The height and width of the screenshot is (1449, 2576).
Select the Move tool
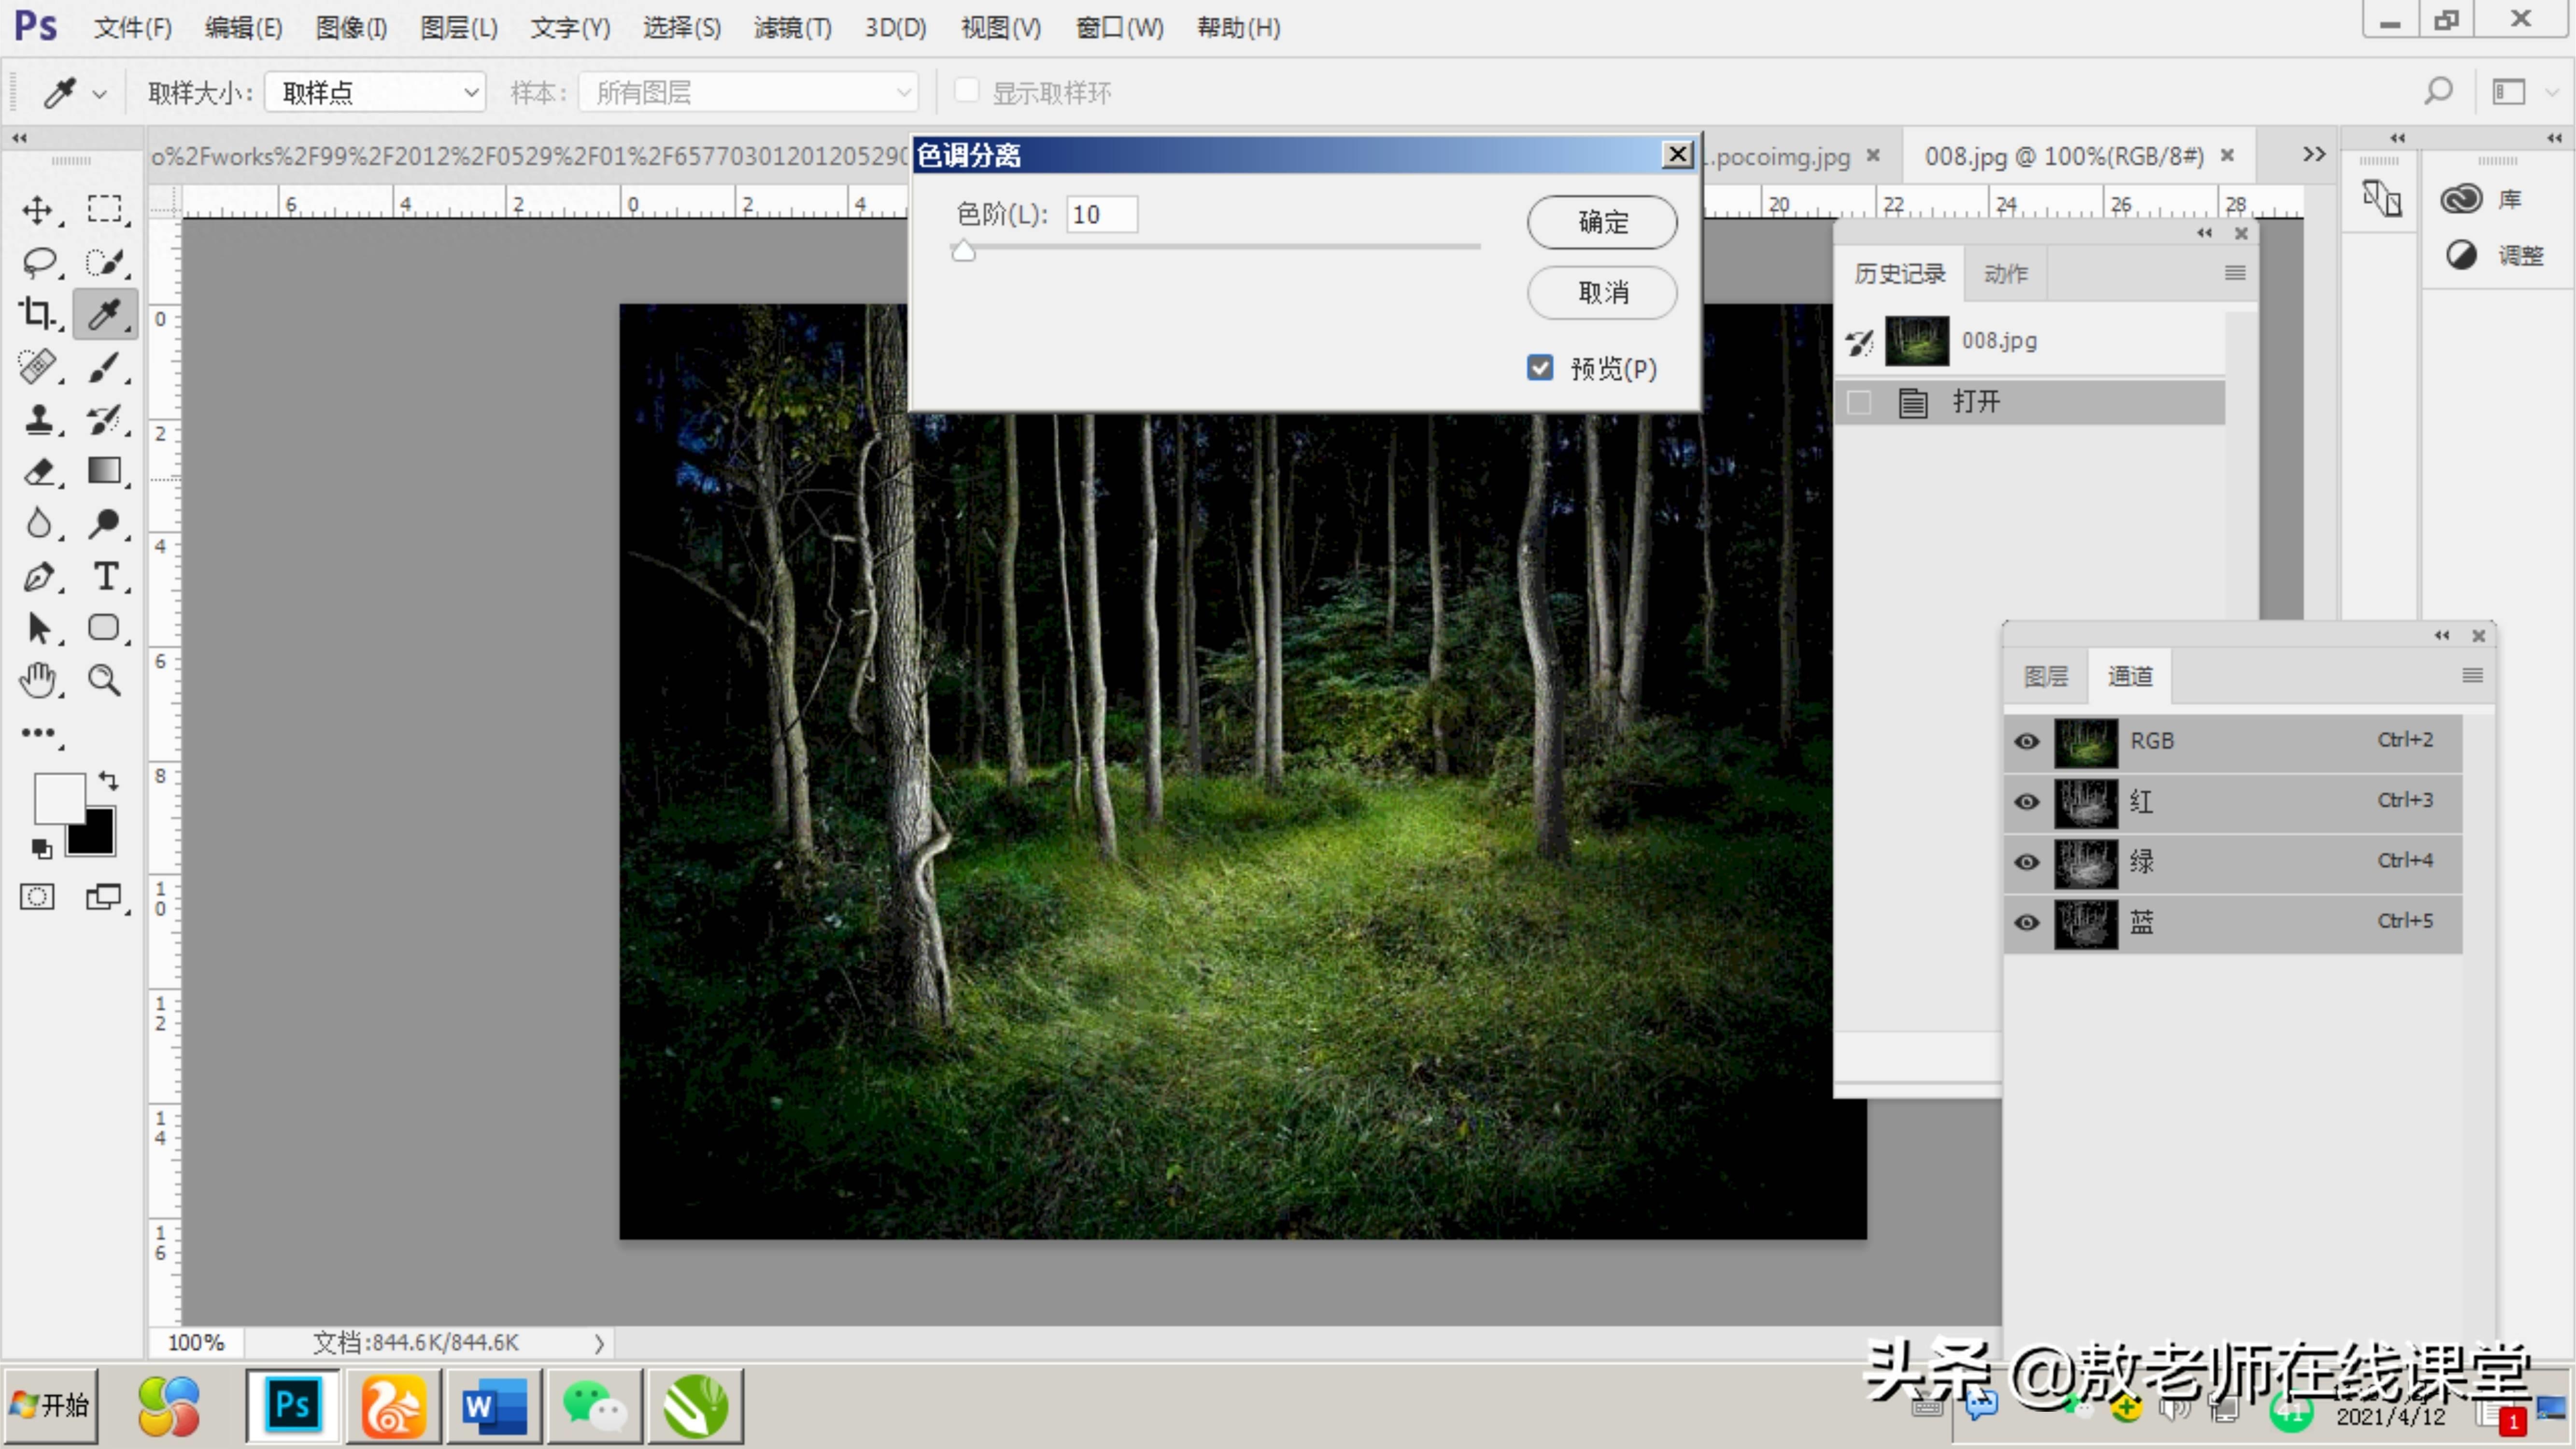tap(38, 210)
